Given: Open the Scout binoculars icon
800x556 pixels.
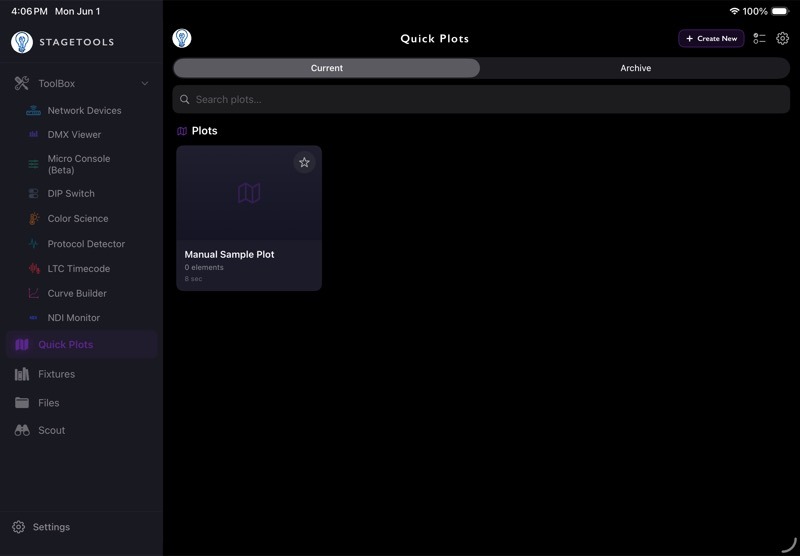Looking at the screenshot, I should click(x=22, y=430).
